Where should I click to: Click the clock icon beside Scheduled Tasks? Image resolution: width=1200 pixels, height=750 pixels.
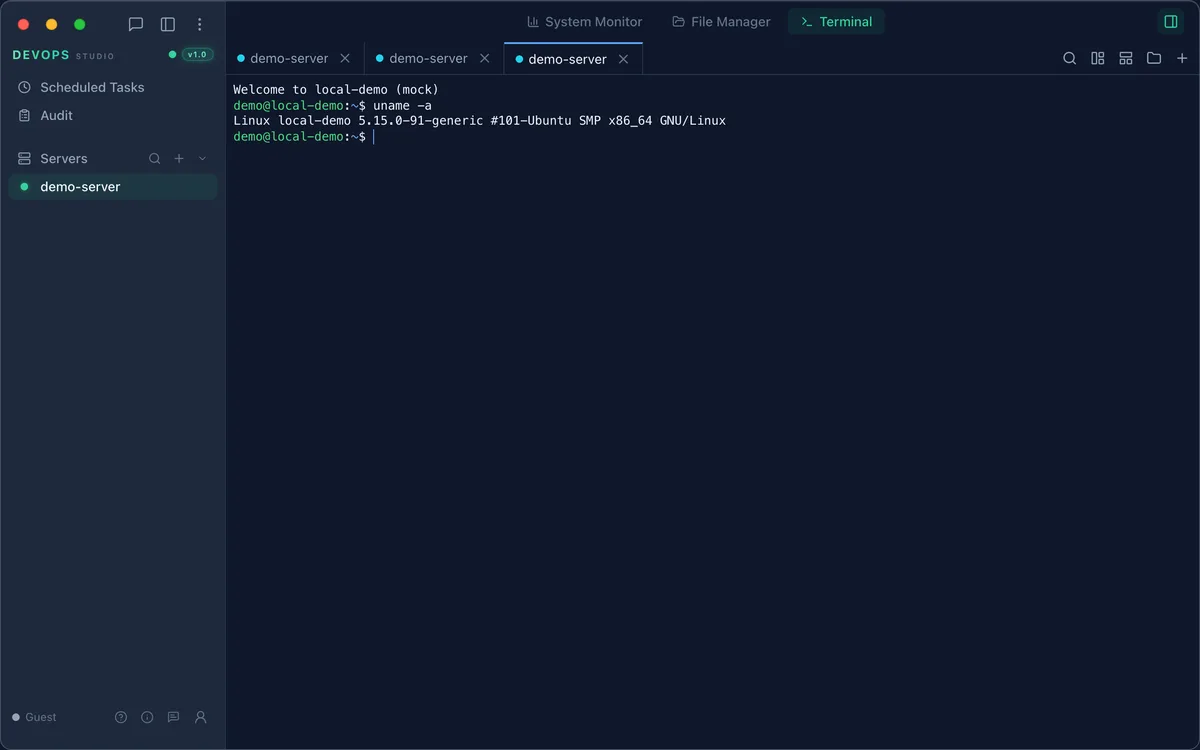pyautogui.click(x=25, y=87)
